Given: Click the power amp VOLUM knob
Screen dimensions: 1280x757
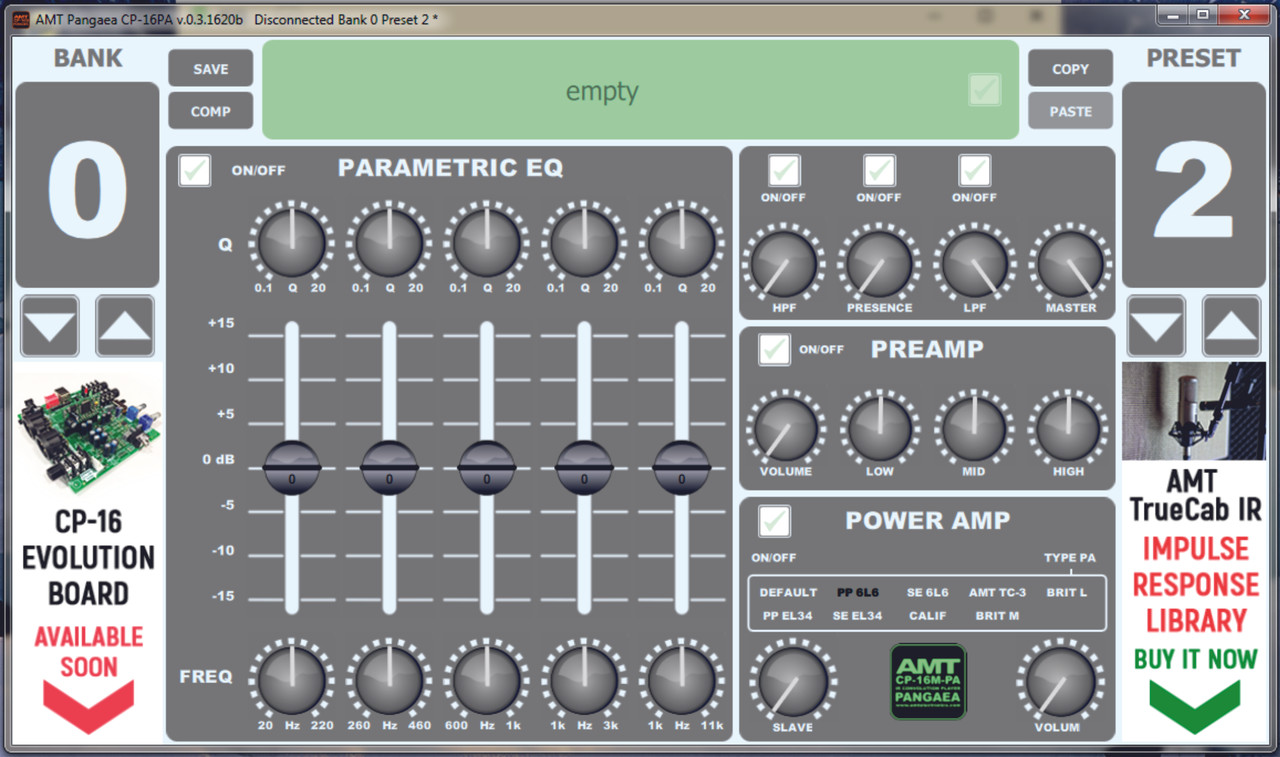Looking at the screenshot, I should 1059,685.
